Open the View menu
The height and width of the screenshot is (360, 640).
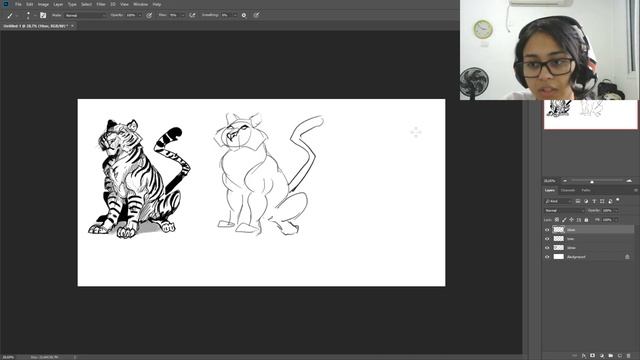point(124,4)
